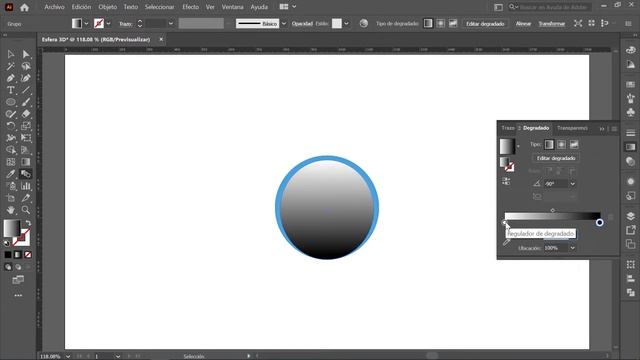Select the Zoom tool
This screenshot has height=360, width=640.
point(26,210)
